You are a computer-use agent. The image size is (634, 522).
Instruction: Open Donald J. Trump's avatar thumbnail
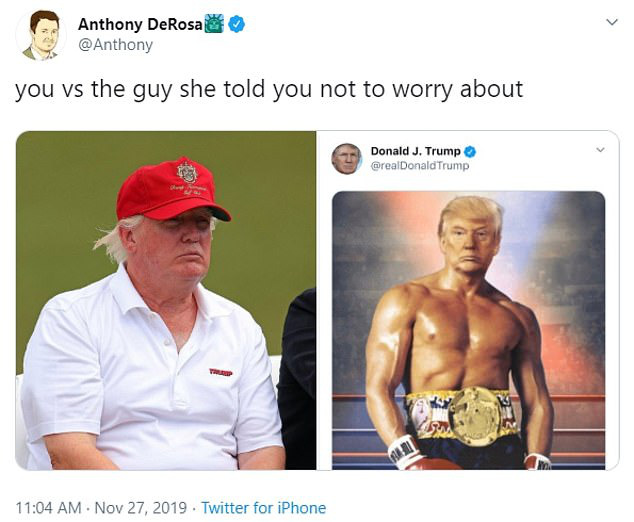point(347,159)
